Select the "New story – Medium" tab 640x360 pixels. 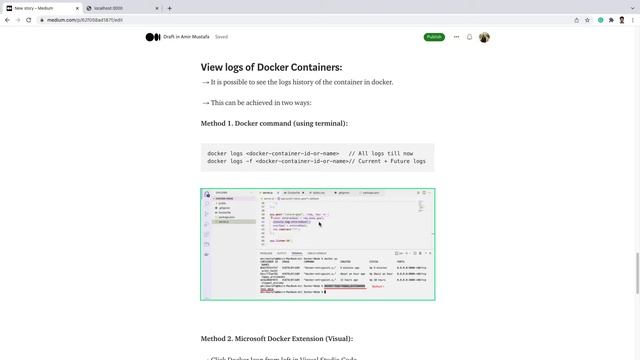click(x=42, y=8)
